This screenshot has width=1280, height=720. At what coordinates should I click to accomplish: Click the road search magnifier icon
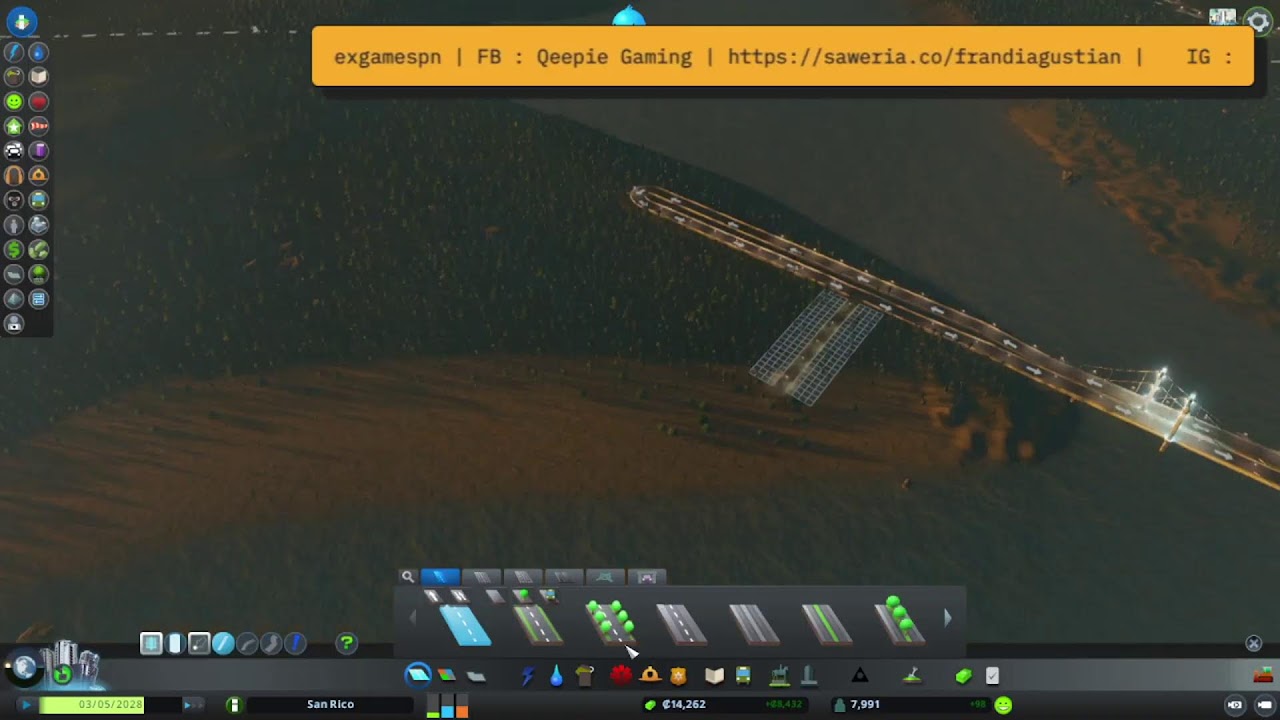coord(408,577)
